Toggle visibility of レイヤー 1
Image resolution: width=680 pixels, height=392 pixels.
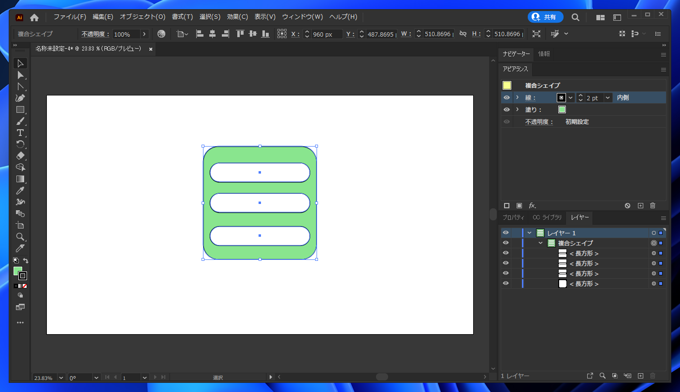506,233
